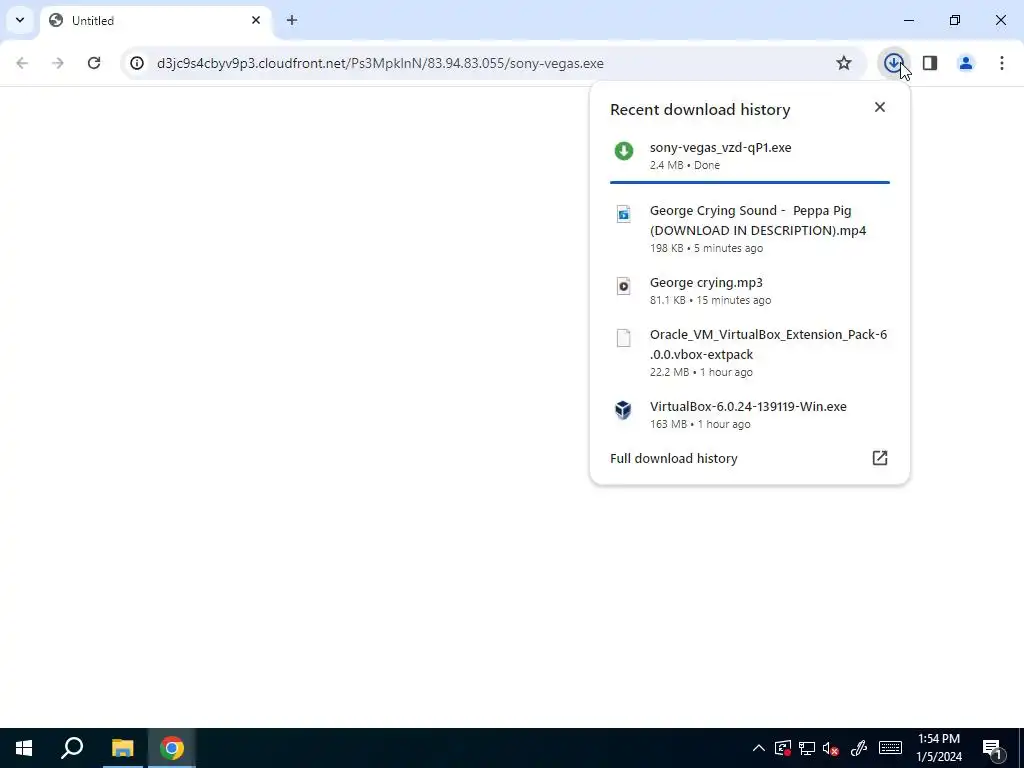Open a new tab
The width and height of the screenshot is (1024, 768).
[292, 20]
